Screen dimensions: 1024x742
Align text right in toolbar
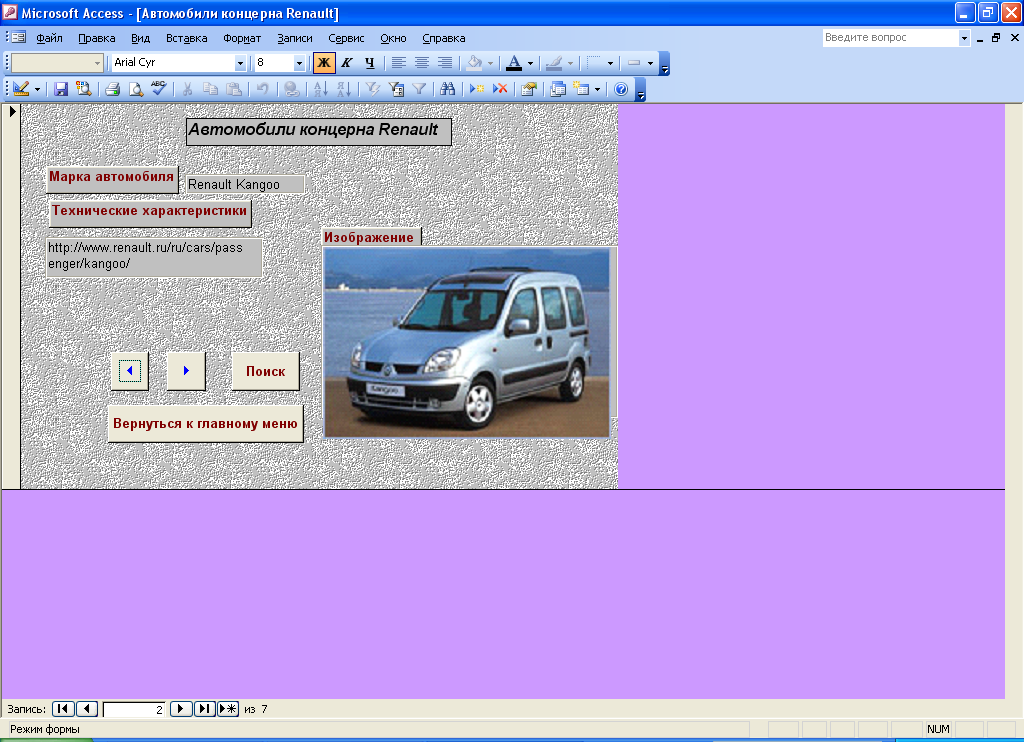pos(445,63)
